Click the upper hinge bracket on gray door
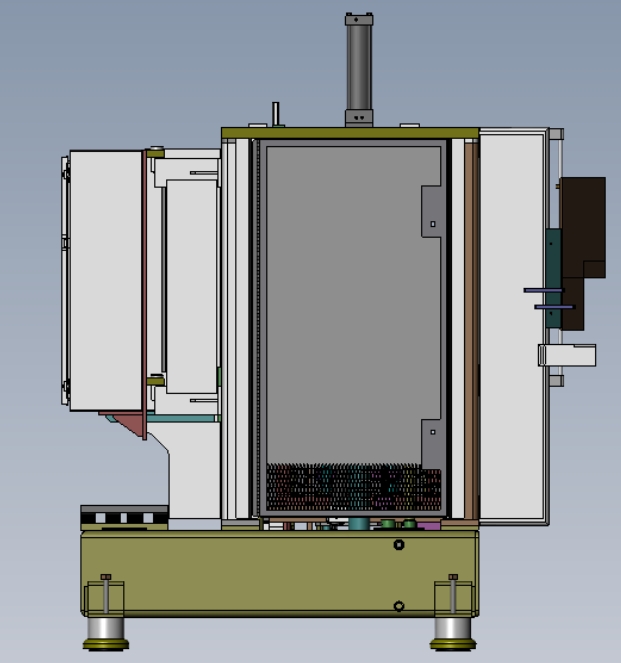The image size is (621, 663). (x=432, y=211)
